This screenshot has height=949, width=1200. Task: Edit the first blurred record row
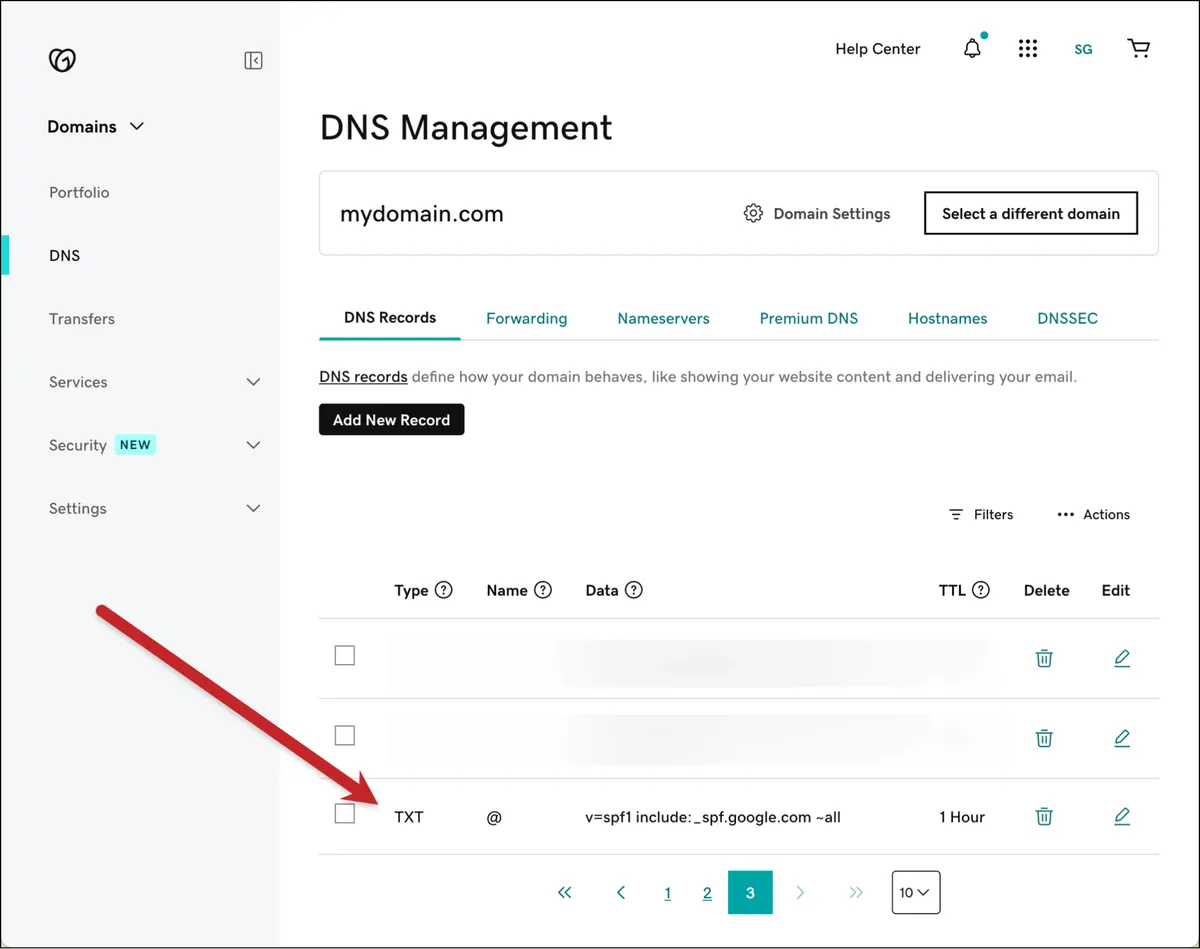coord(1122,658)
